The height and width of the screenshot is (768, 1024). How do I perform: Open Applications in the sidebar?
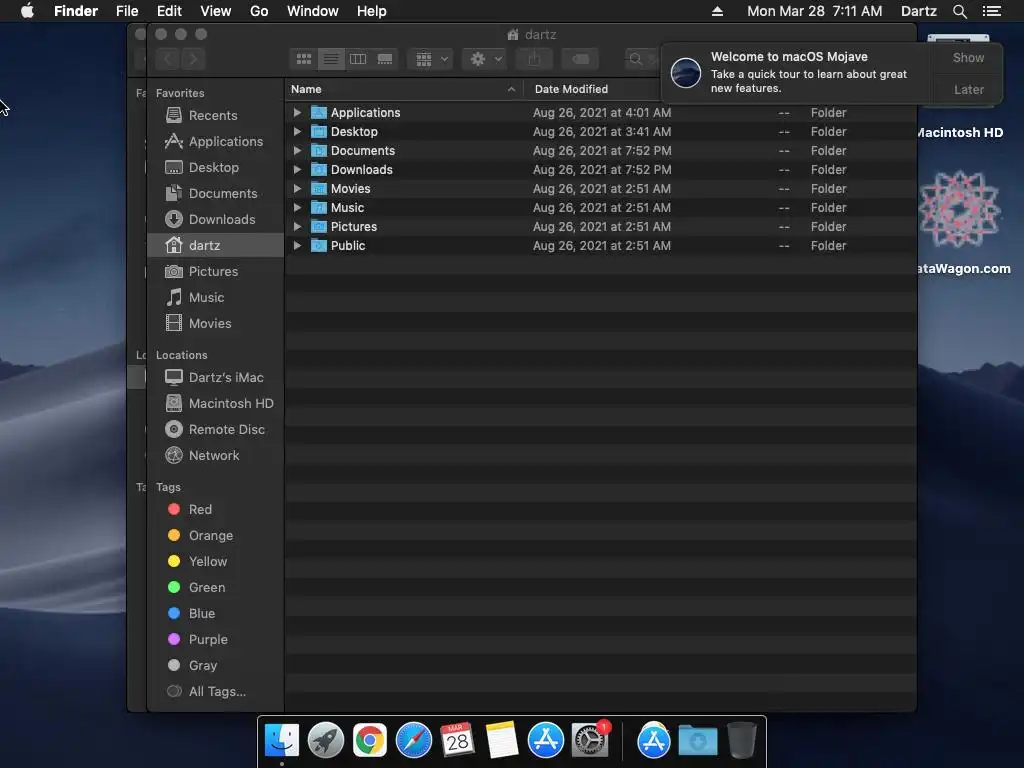(214, 142)
